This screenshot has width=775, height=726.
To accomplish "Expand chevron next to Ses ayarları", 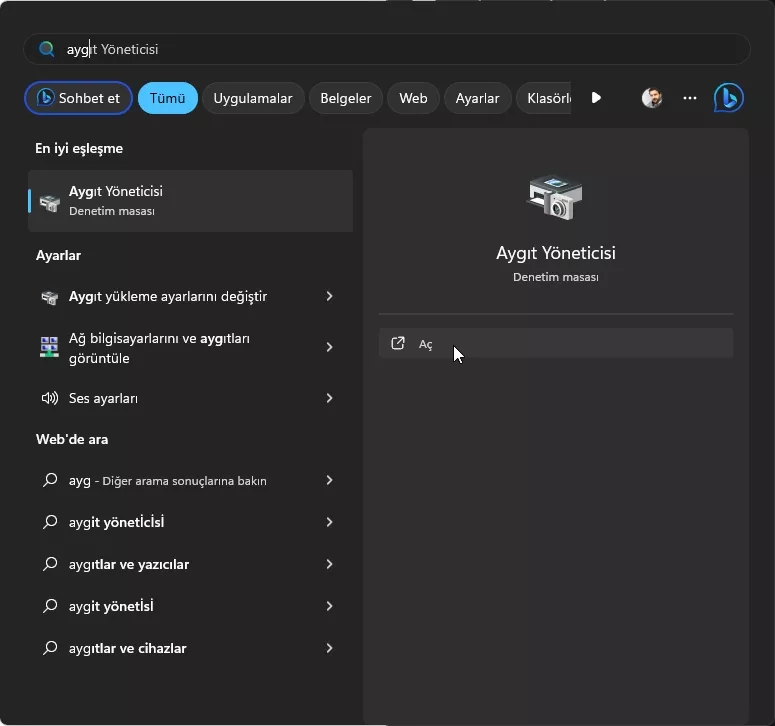I will (x=330, y=398).
